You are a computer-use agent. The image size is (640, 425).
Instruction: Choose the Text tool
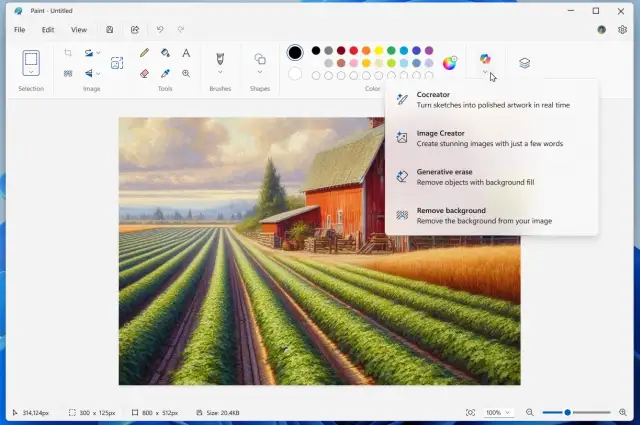(186, 53)
